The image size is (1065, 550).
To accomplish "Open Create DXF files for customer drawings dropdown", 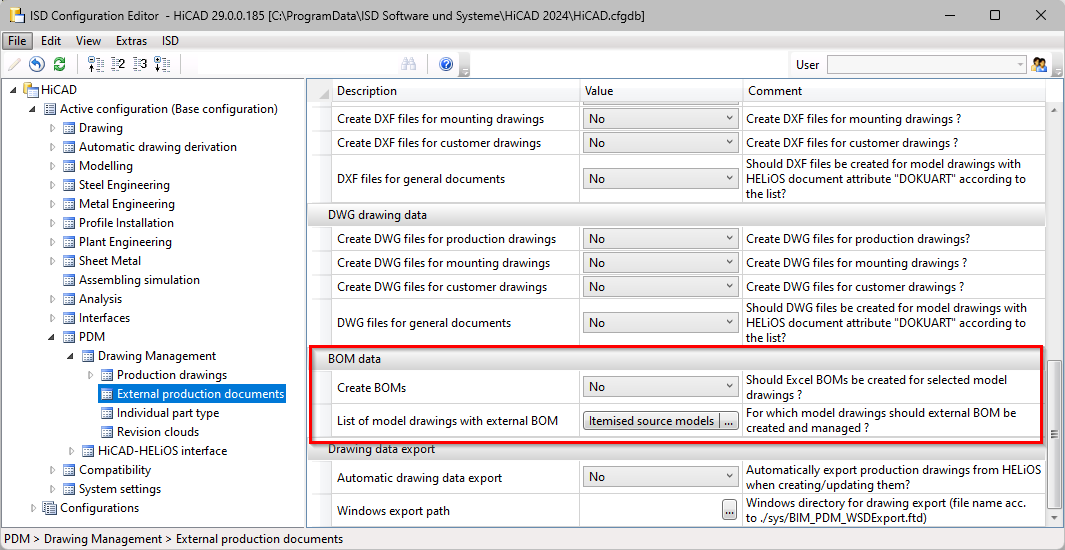I will click(661, 143).
